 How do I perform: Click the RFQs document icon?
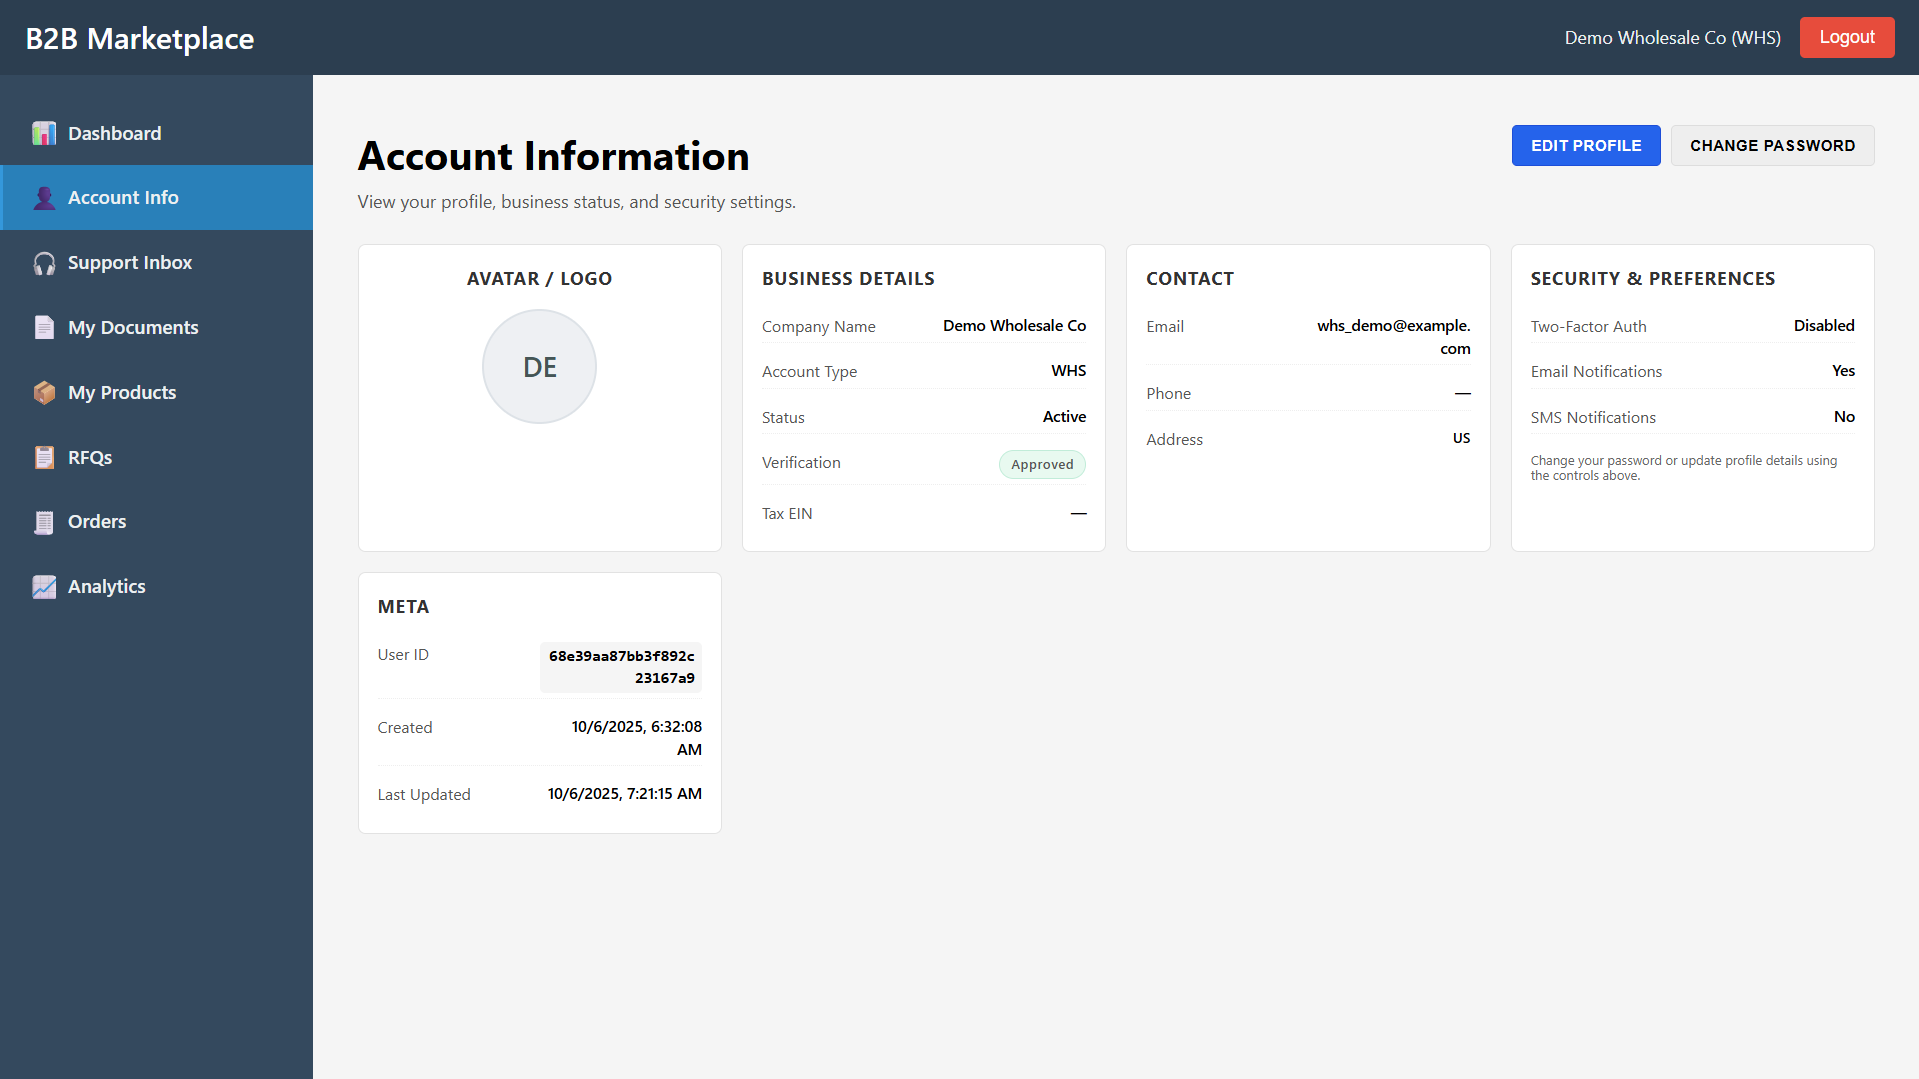point(44,457)
